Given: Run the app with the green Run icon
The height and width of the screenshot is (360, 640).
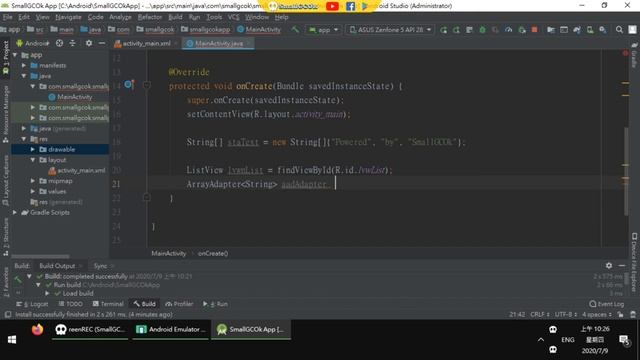Looking at the screenshot, I should [443, 30].
